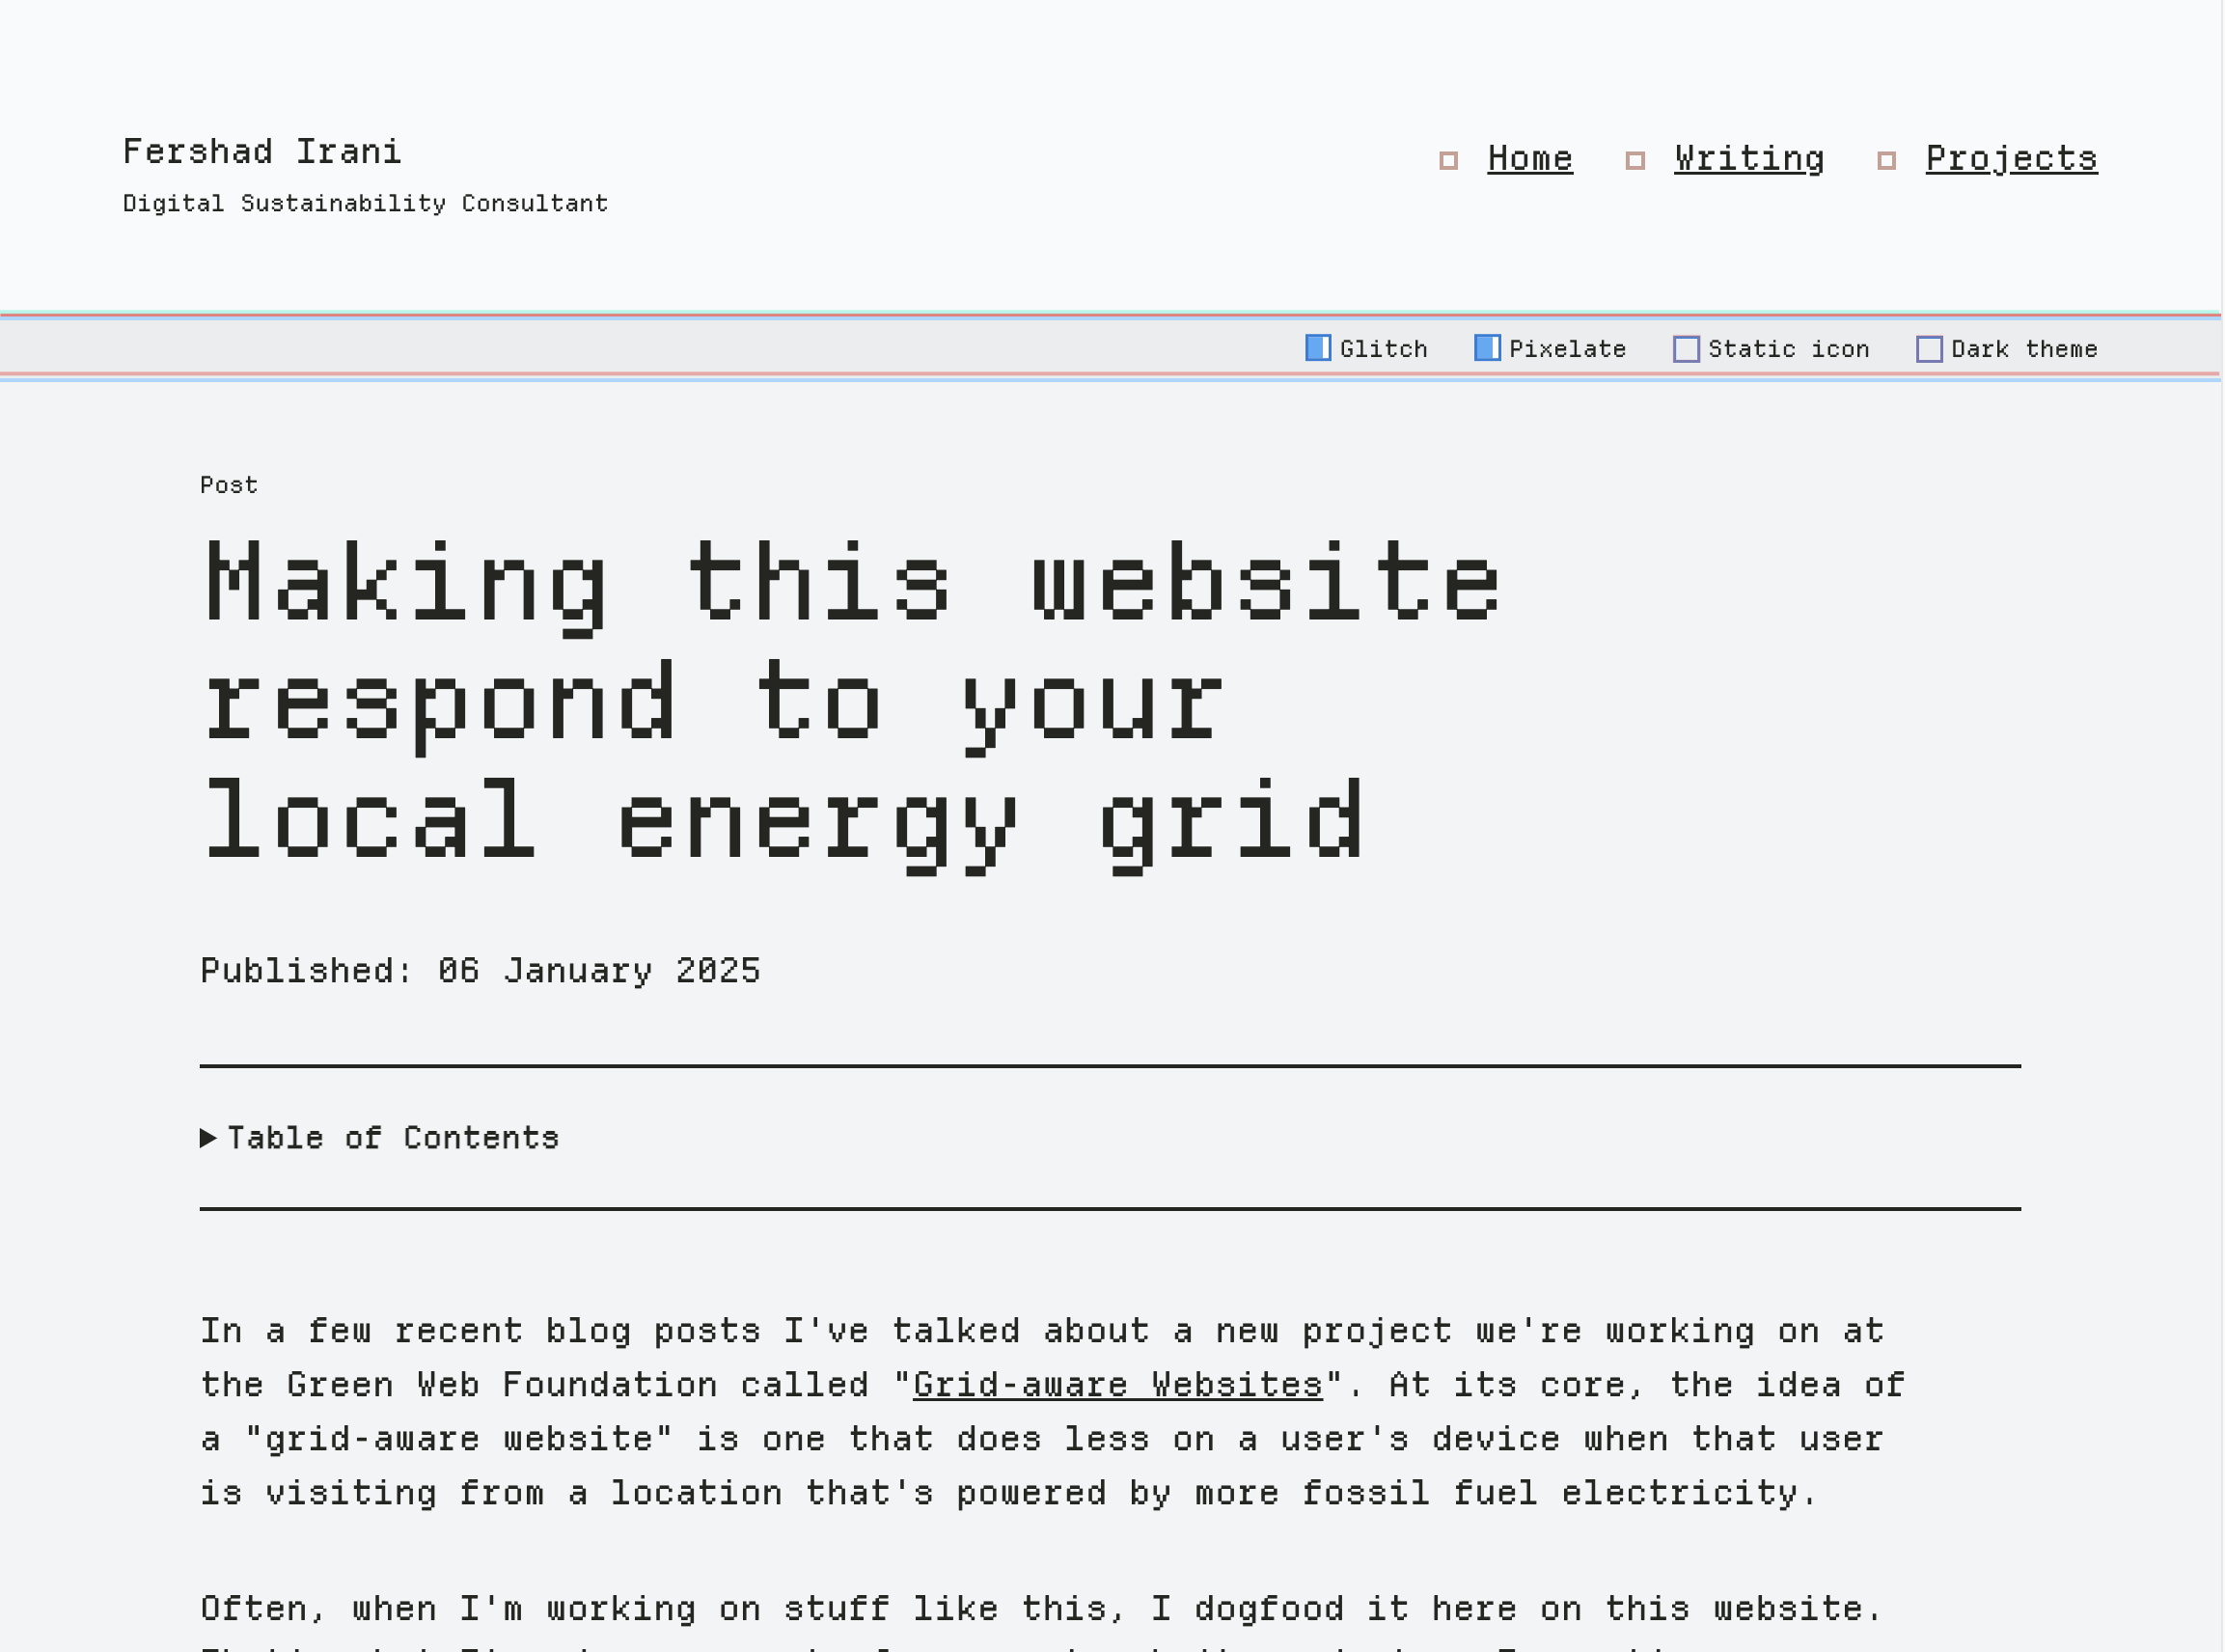This screenshot has height=1652, width=2225.
Task: Expand the Table of Contents
Action: (380, 1138)
